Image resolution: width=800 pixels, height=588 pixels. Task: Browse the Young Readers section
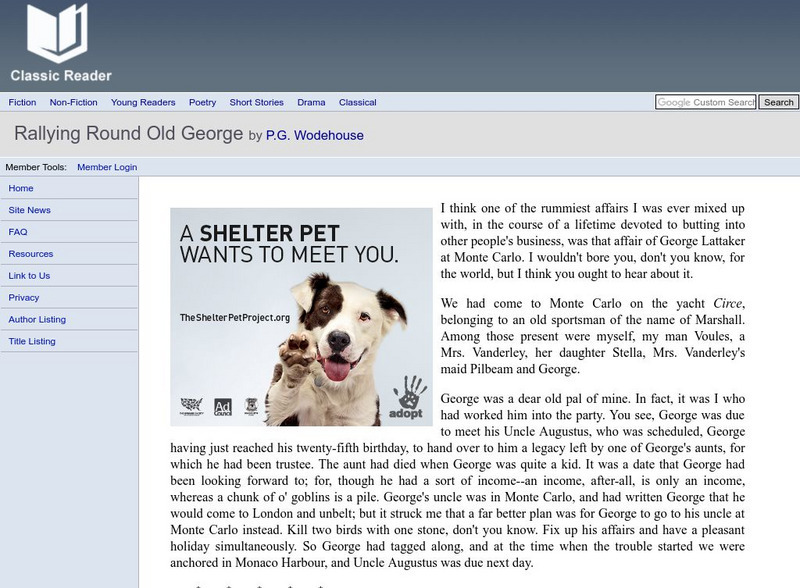click(141, 102)
